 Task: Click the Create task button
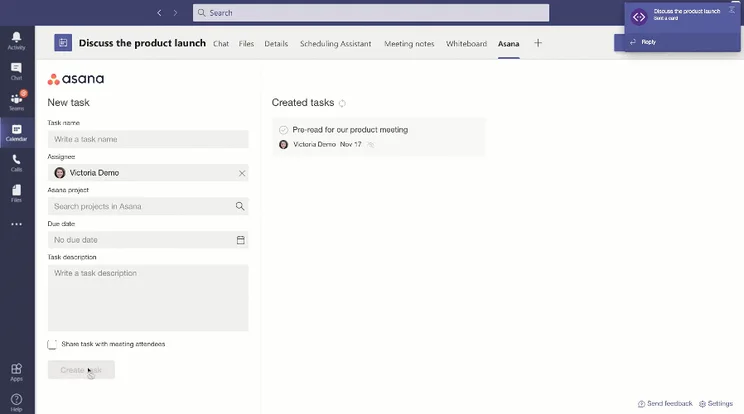(x=81, y=370)
